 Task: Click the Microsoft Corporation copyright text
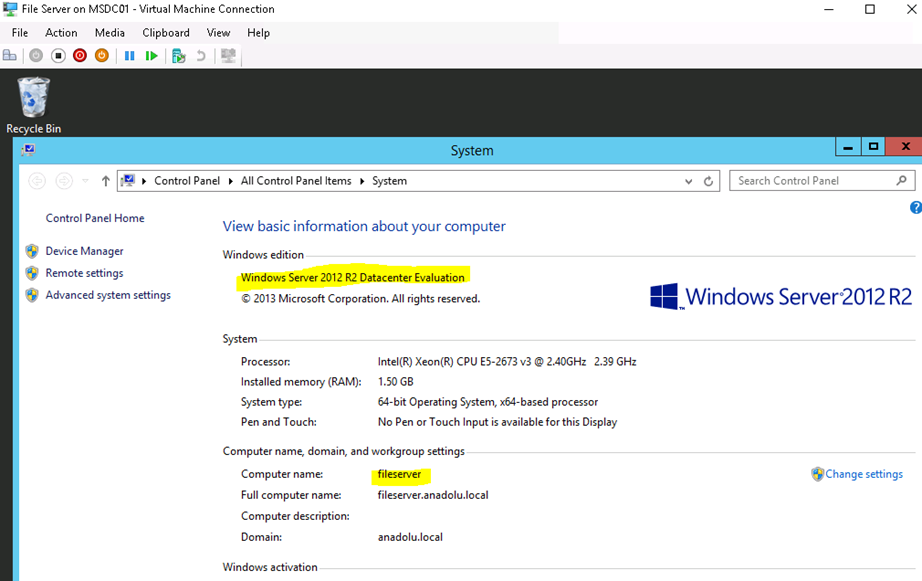tap(360, 299)
